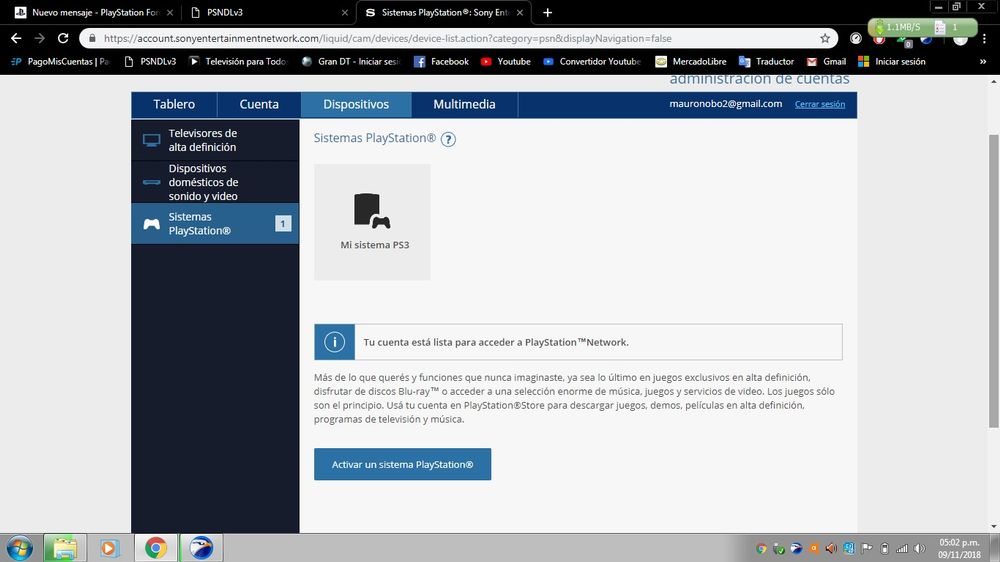Open the Mi sistema PS3 device tile
The width and height of the screenshot is (1000, 562).
[372, 222]
